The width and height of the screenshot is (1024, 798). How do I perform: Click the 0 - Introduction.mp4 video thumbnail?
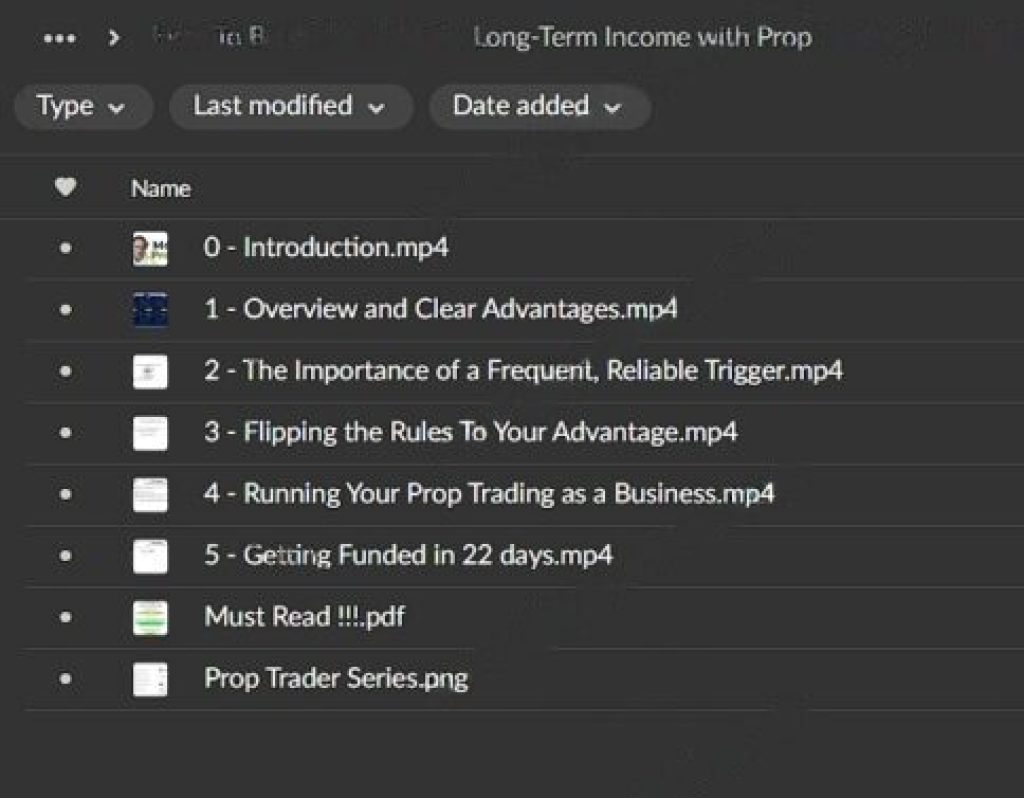coord(150,248)
